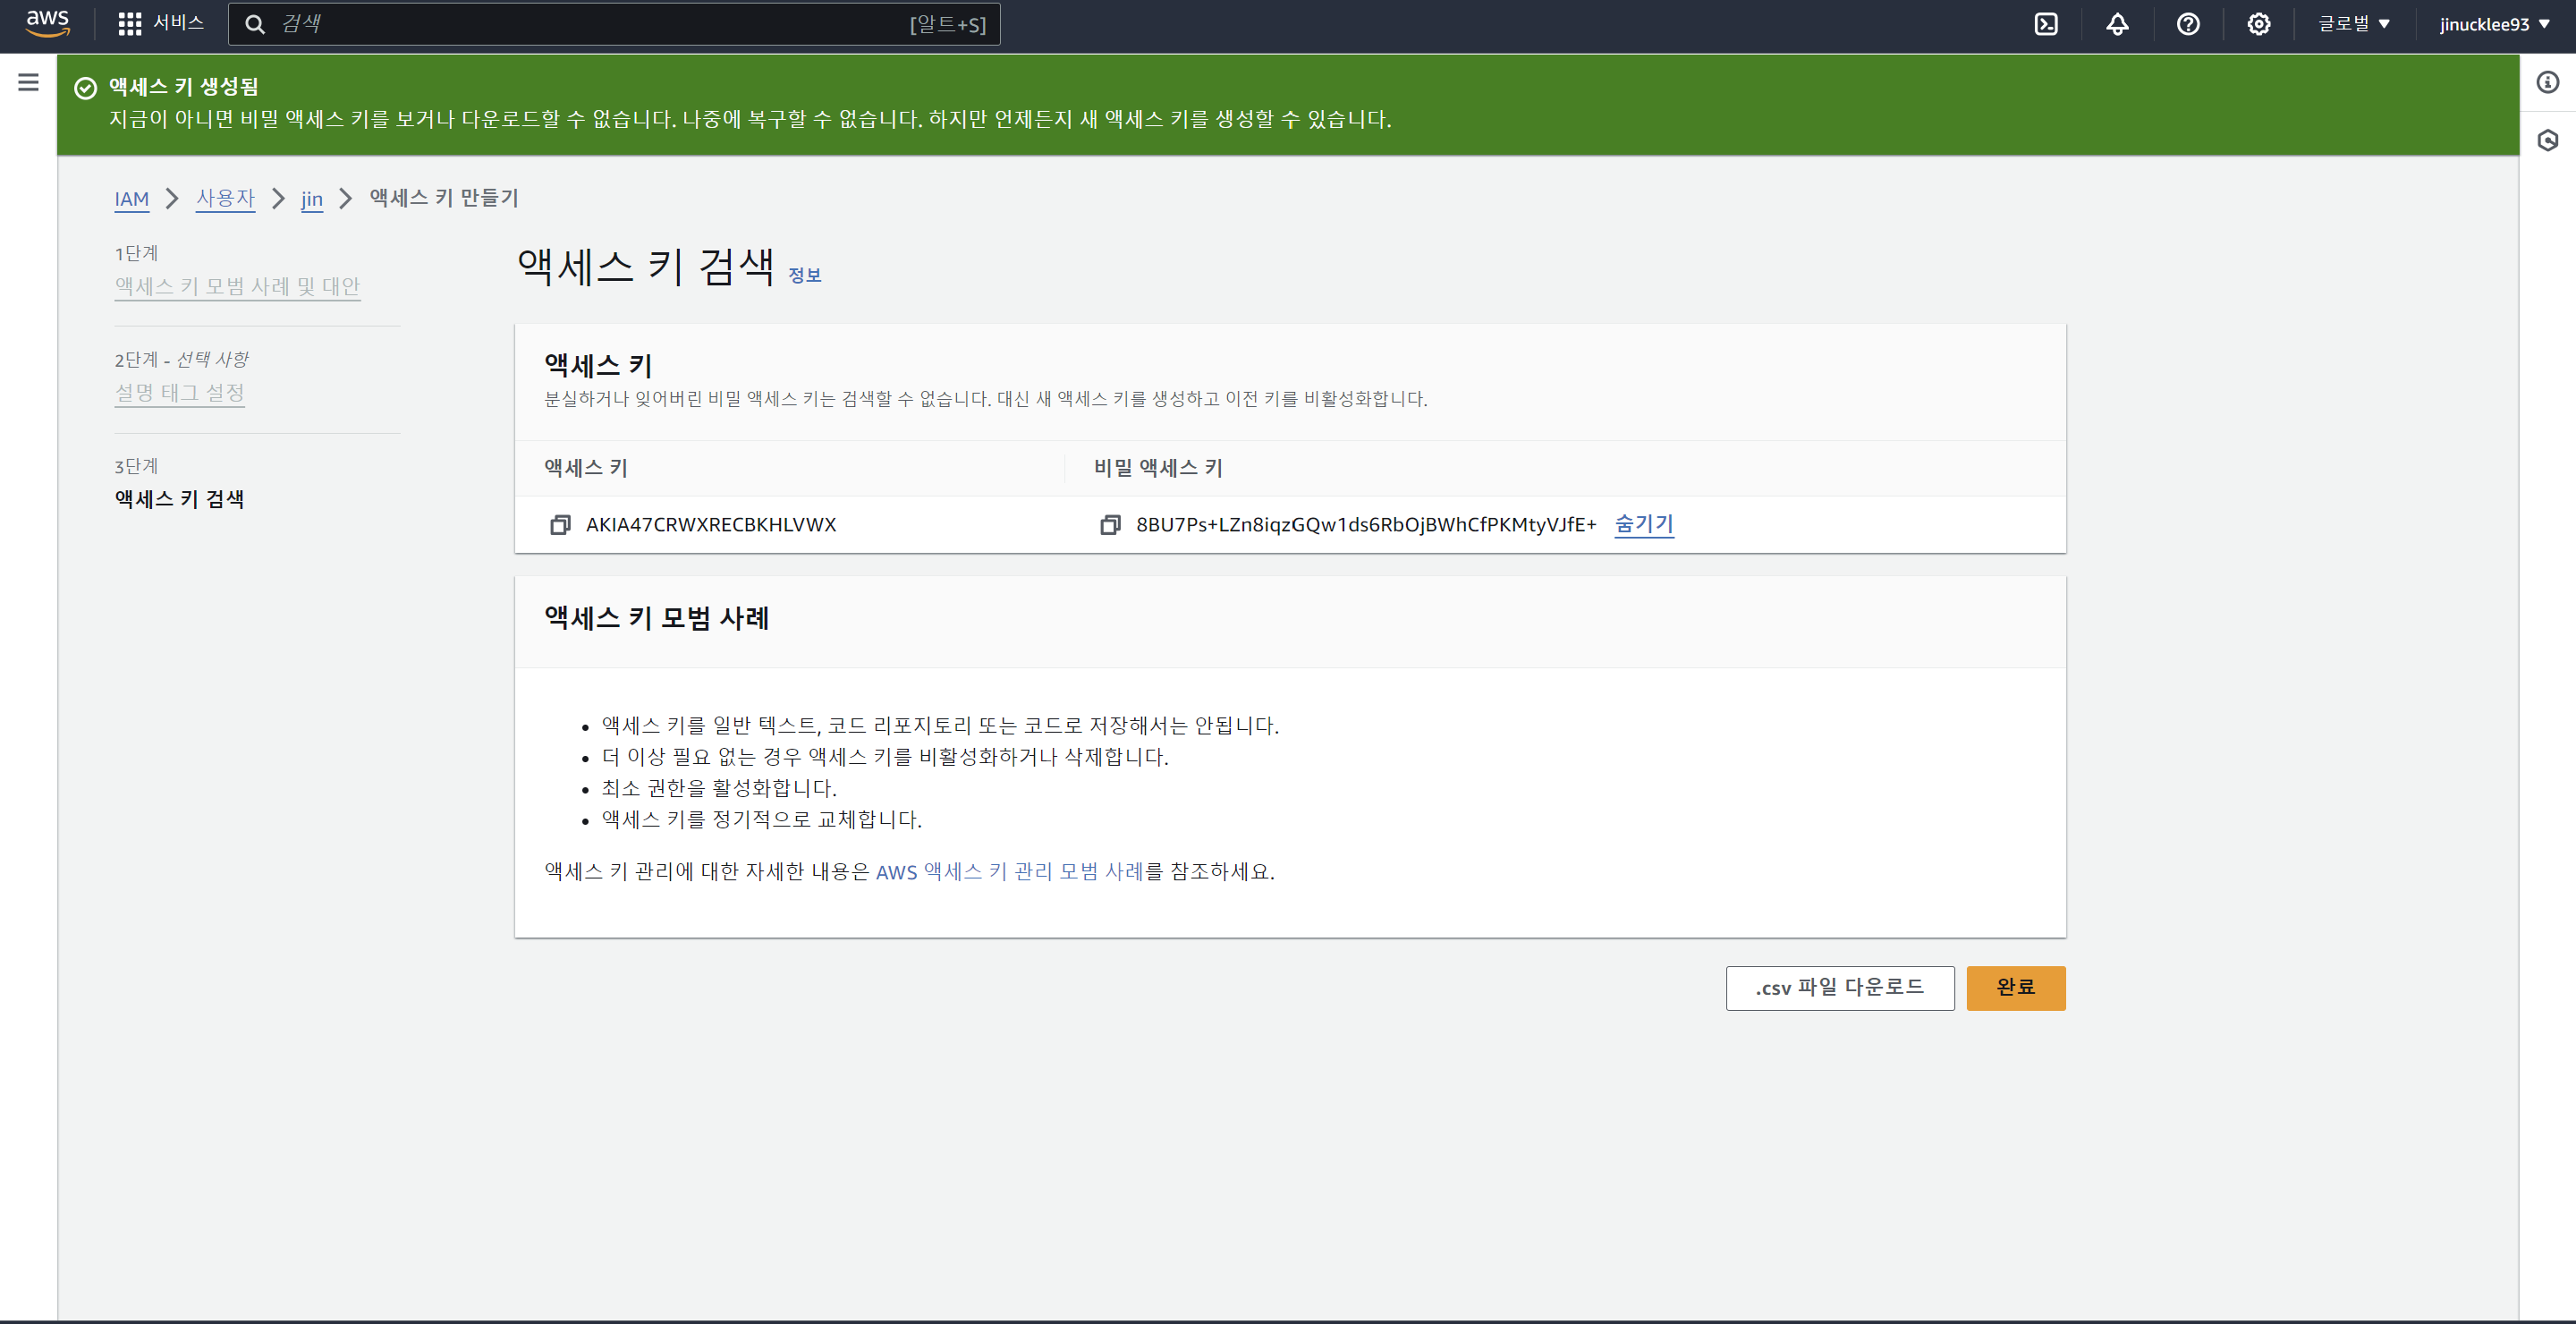The height and width of the screenshot is (1324, 2576).
Task: Open the 서비스 grid menu
Action: tap(160, 24)
